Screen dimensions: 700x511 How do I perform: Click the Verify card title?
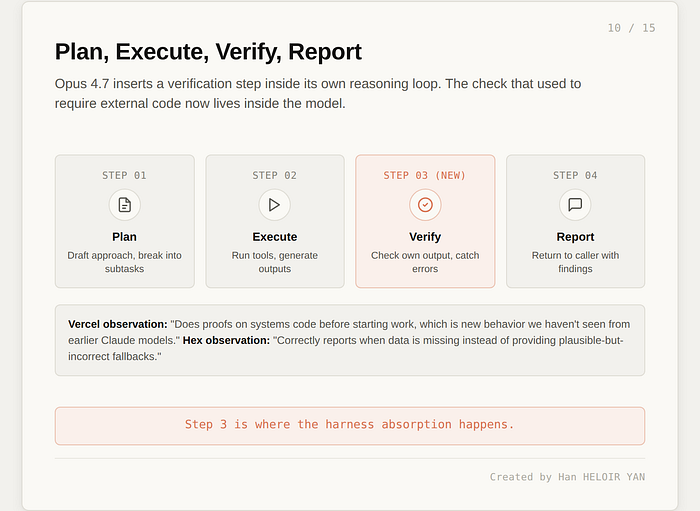(425, 237)
